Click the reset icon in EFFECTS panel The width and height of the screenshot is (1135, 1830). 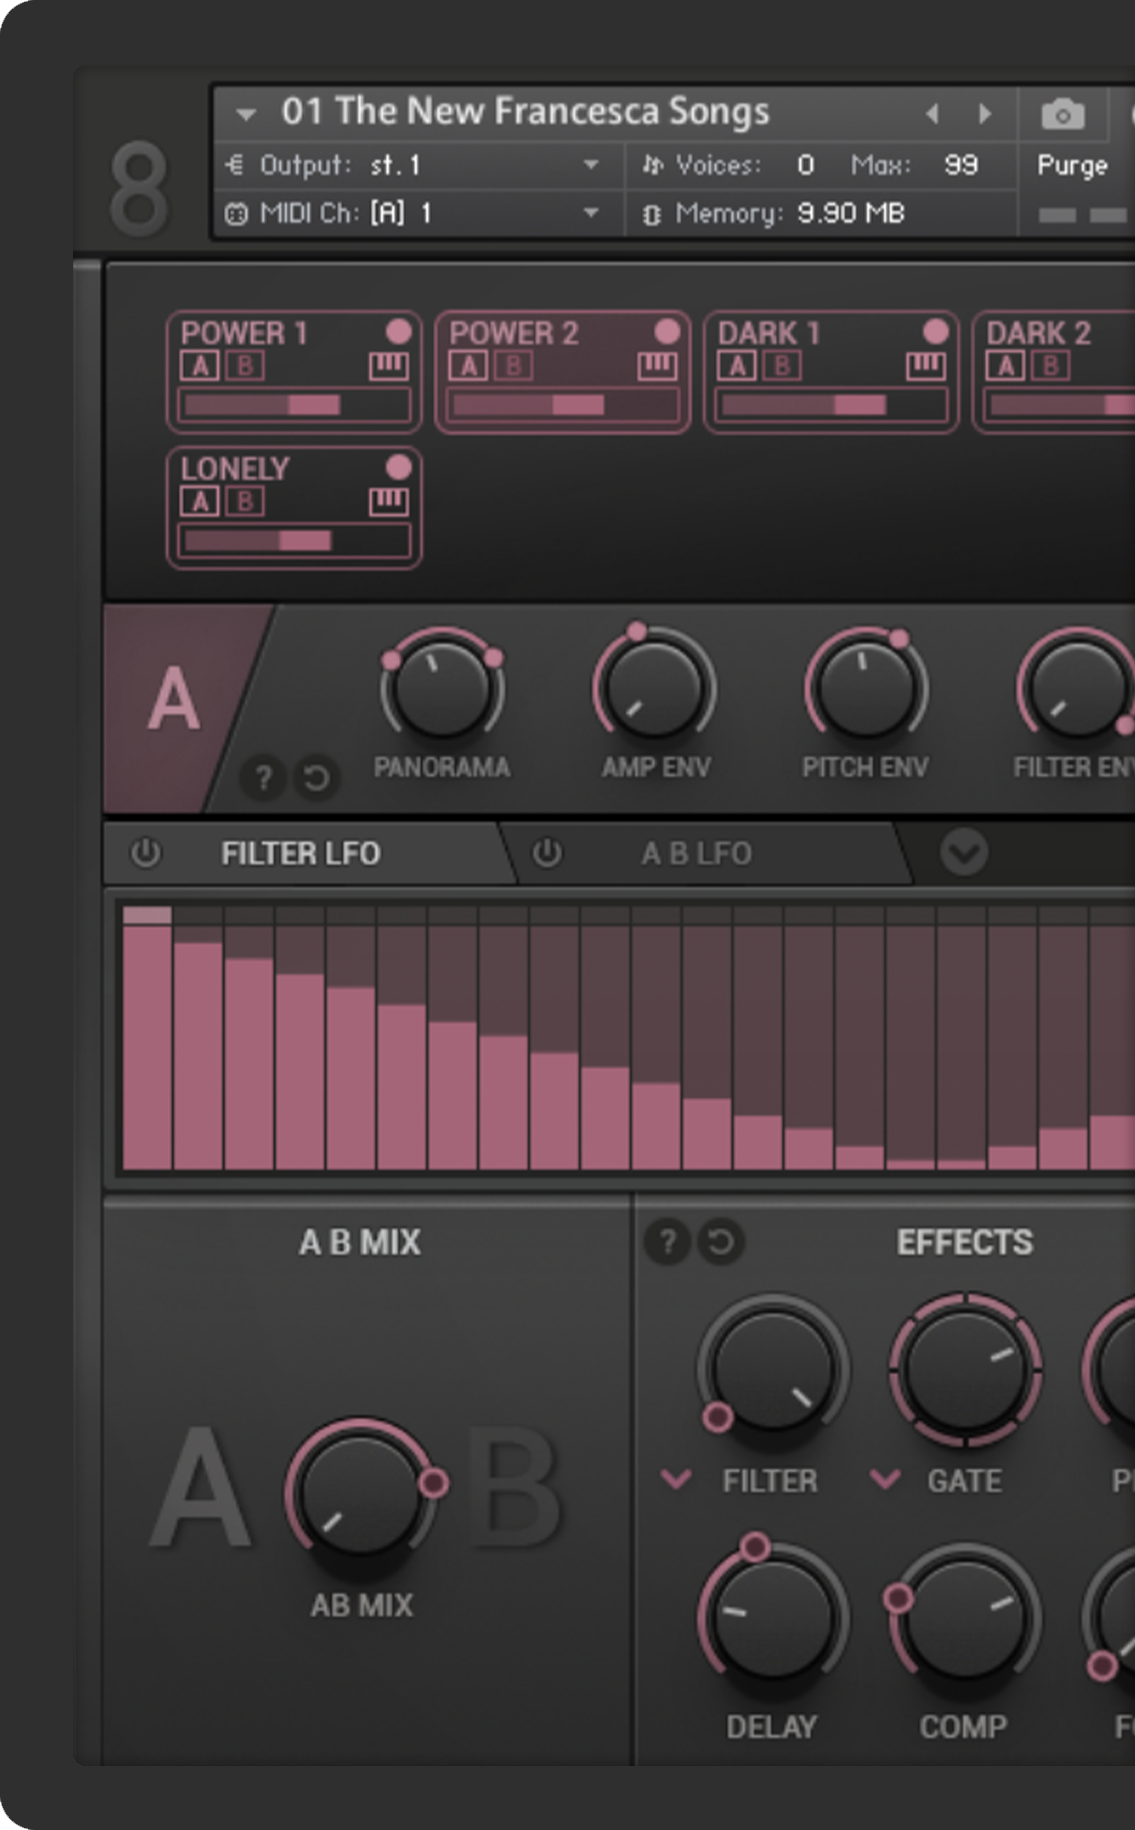[x=720, y=1242]
